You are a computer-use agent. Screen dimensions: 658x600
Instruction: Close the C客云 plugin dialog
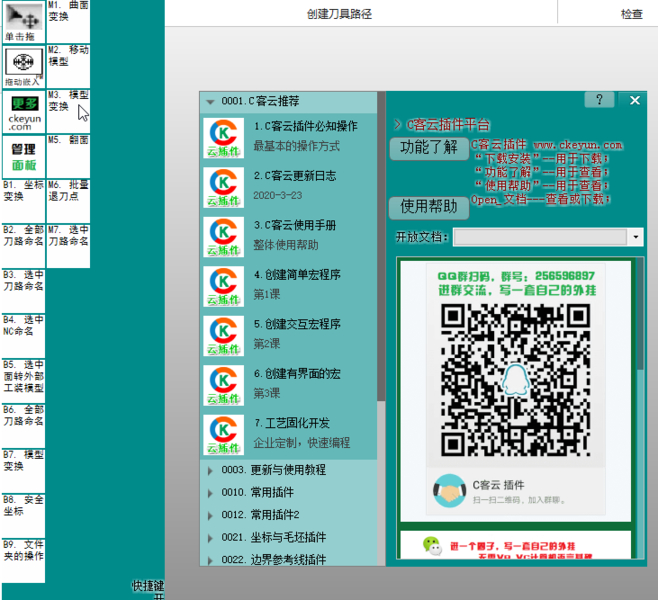click(634, 100)
